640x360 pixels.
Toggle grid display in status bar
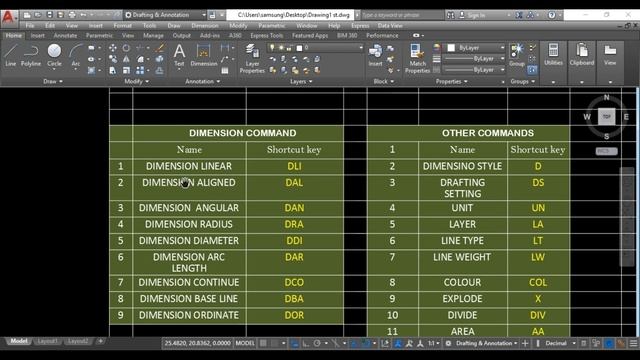263,343
